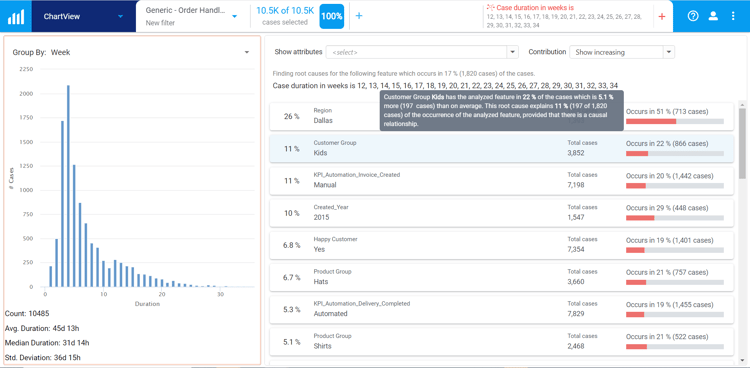Click Occurs in 19 % (1,401 cases) text
This screenshot has width=750, height=368.
669,240
